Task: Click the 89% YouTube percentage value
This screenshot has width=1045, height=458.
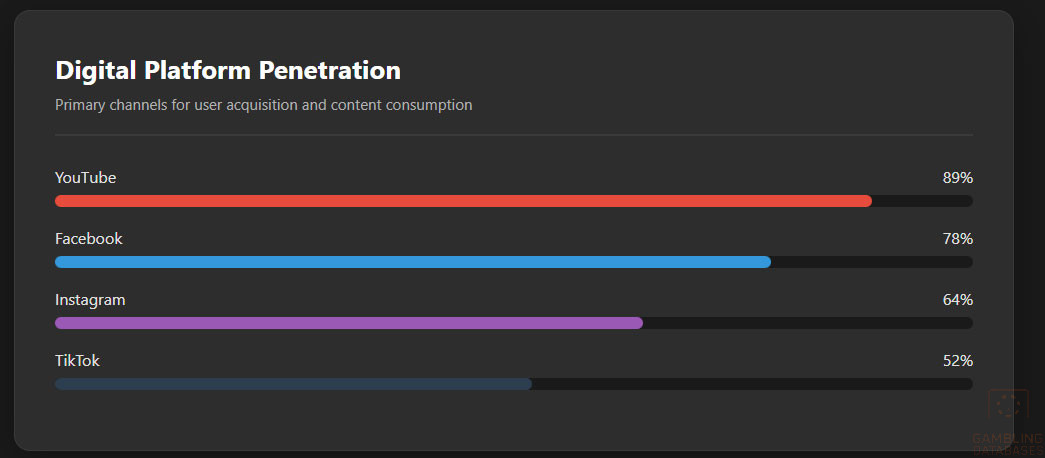Action: click(x=957, y=178)
